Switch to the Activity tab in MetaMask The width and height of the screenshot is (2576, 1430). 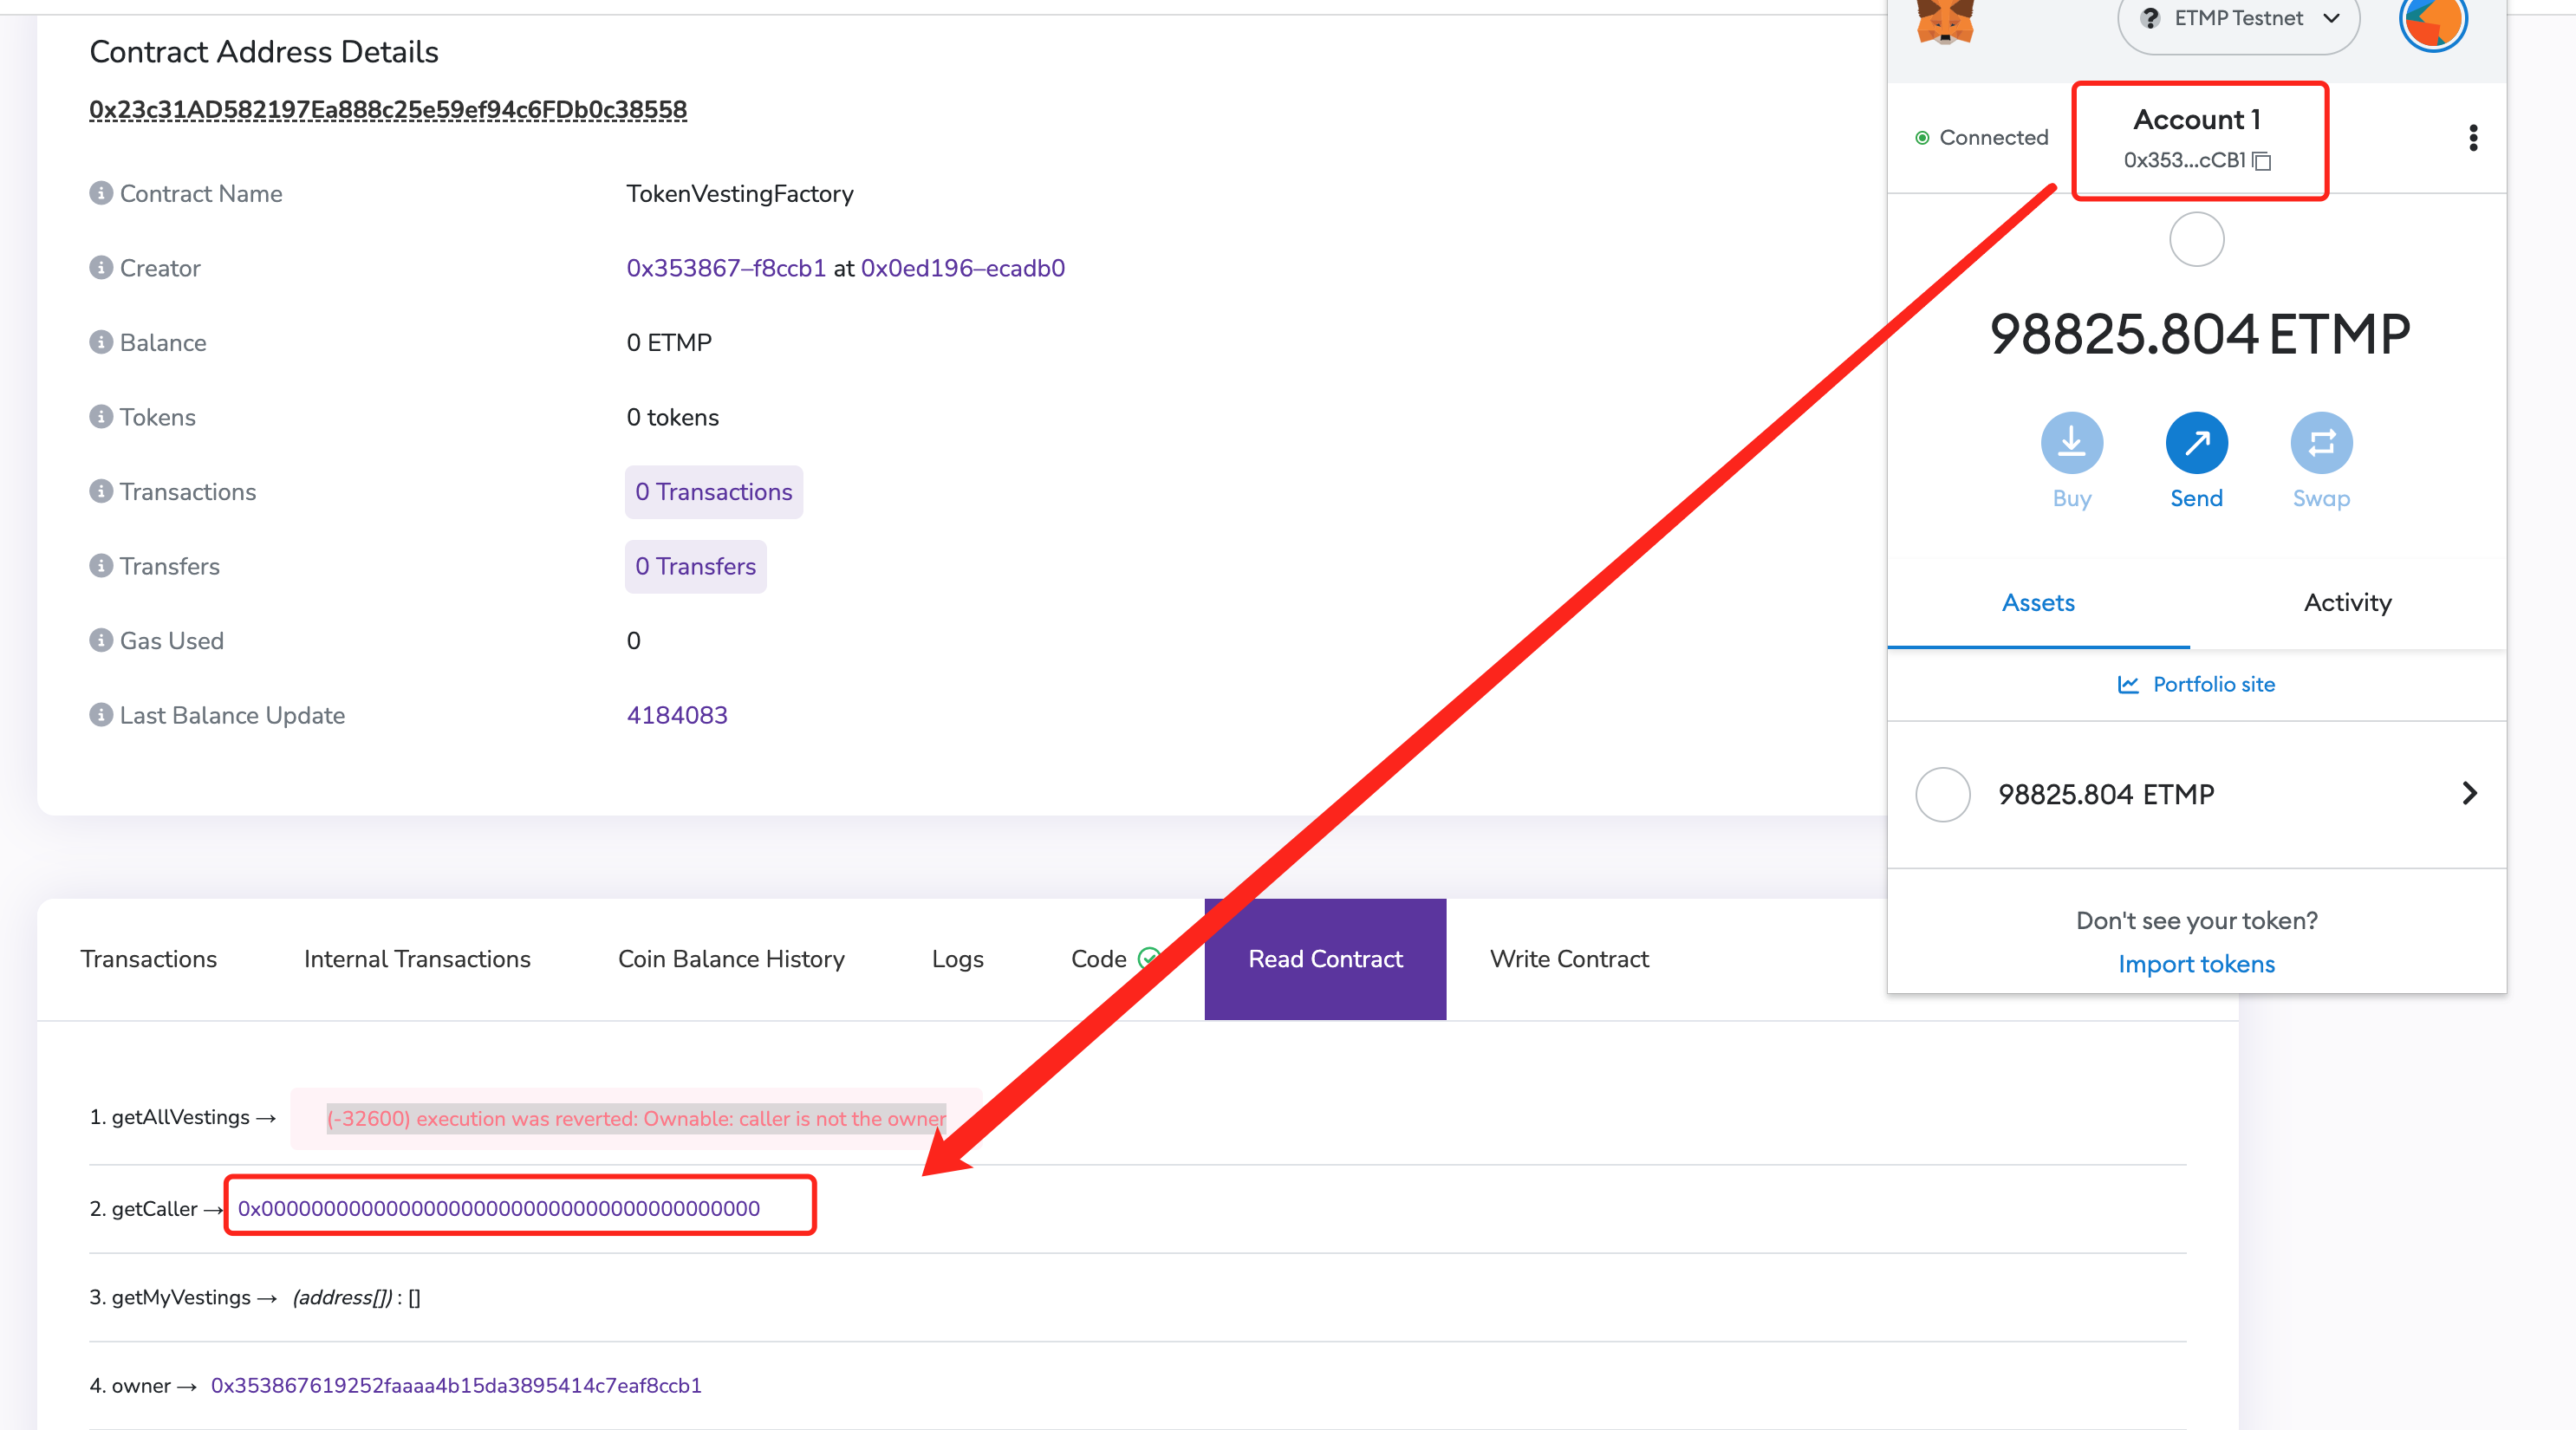(x=2347, y=602)
